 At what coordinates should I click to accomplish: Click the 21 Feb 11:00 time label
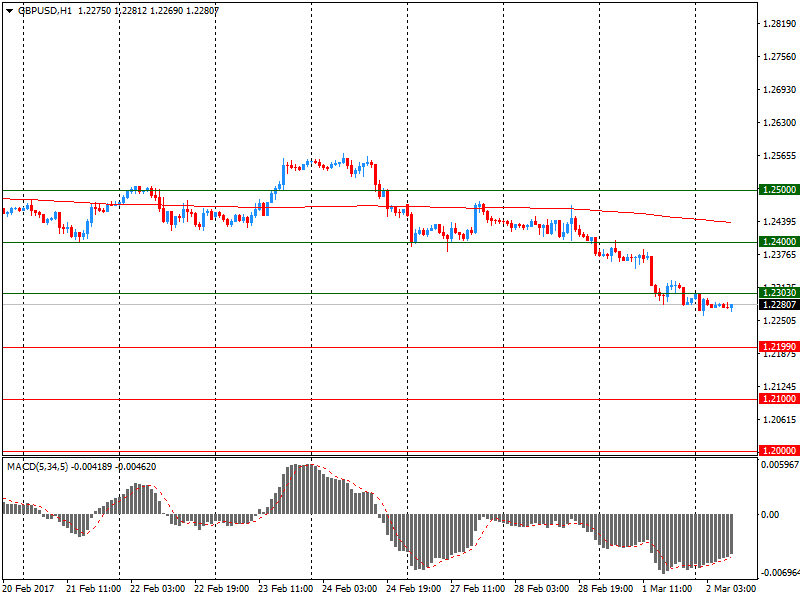[93, 589]
